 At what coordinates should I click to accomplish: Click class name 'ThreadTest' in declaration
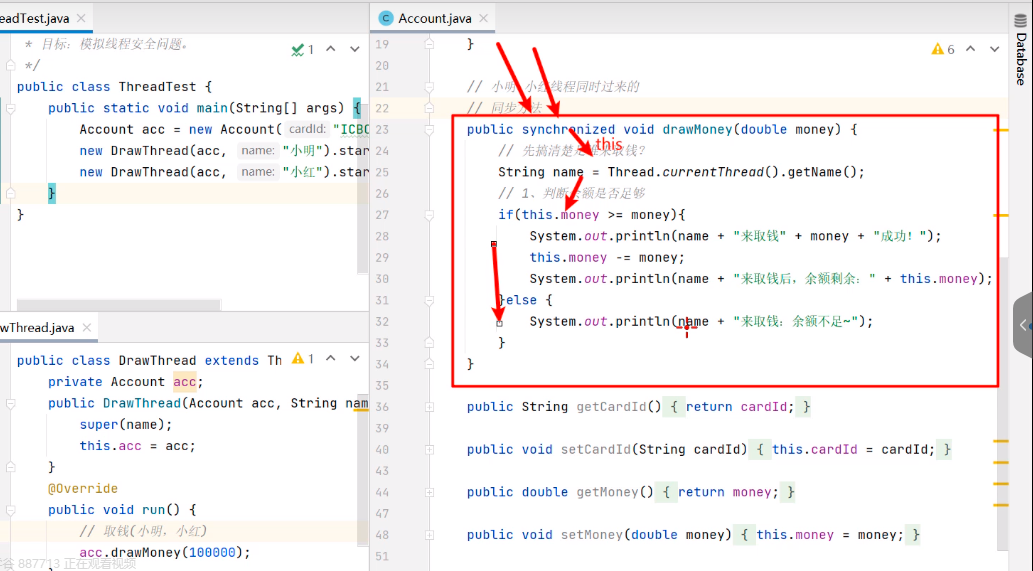coord(157,87)
